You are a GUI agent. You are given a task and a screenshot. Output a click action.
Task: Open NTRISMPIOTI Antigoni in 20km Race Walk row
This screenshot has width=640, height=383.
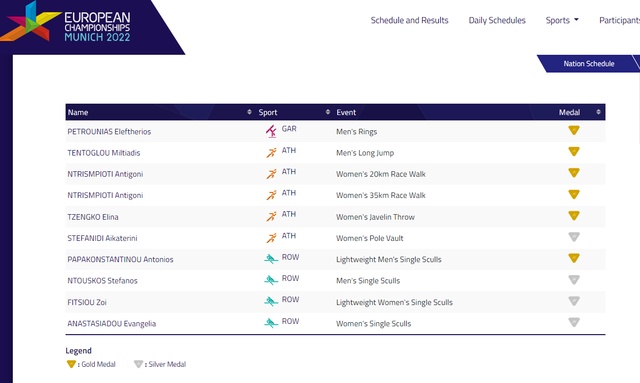pos(105,174)
